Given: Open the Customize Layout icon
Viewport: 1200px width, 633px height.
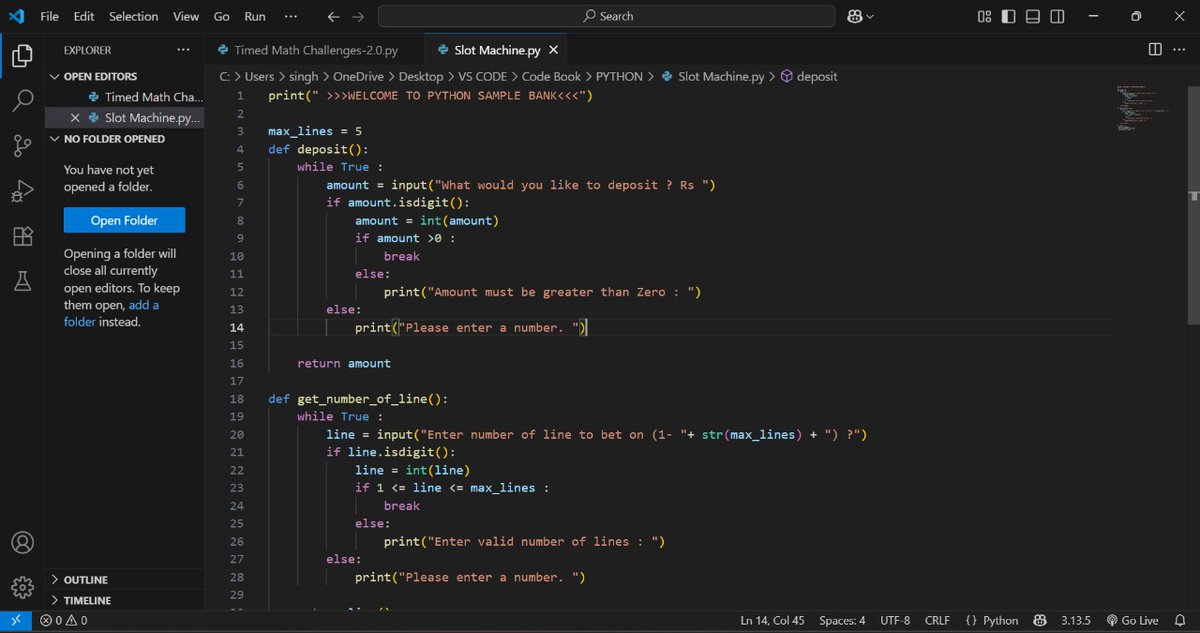Looking at the screenshot, I should click(x=984, y=16).
